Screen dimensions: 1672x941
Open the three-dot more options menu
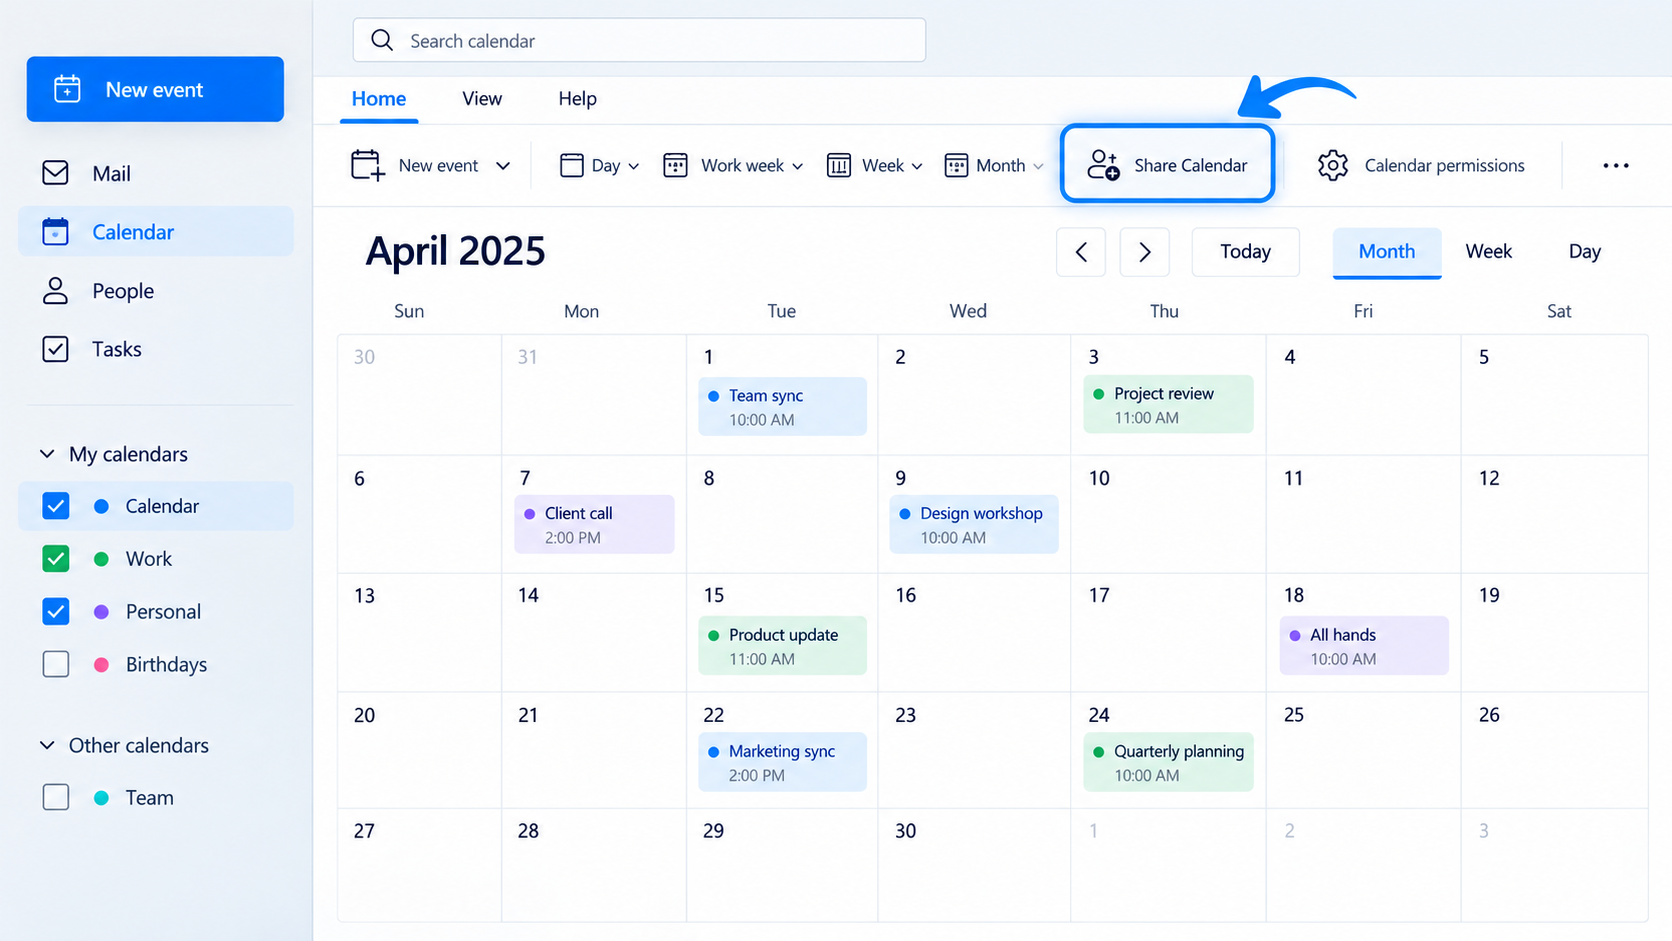tap(1616, 165)
